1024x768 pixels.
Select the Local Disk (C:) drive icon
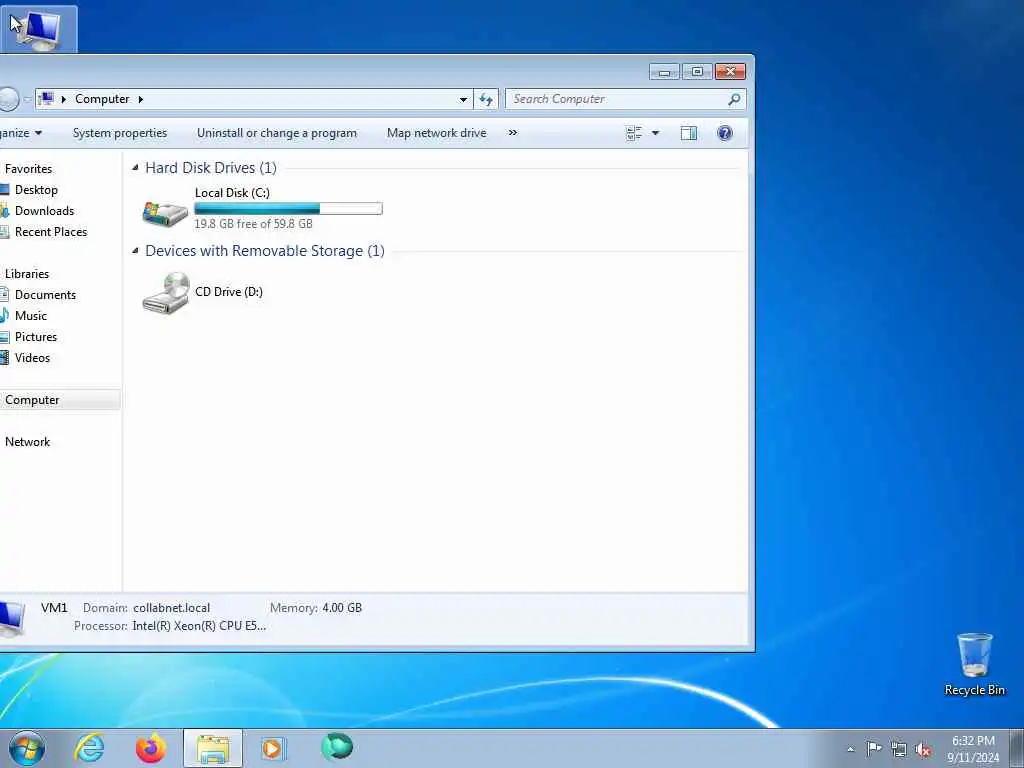coord(165,212)
